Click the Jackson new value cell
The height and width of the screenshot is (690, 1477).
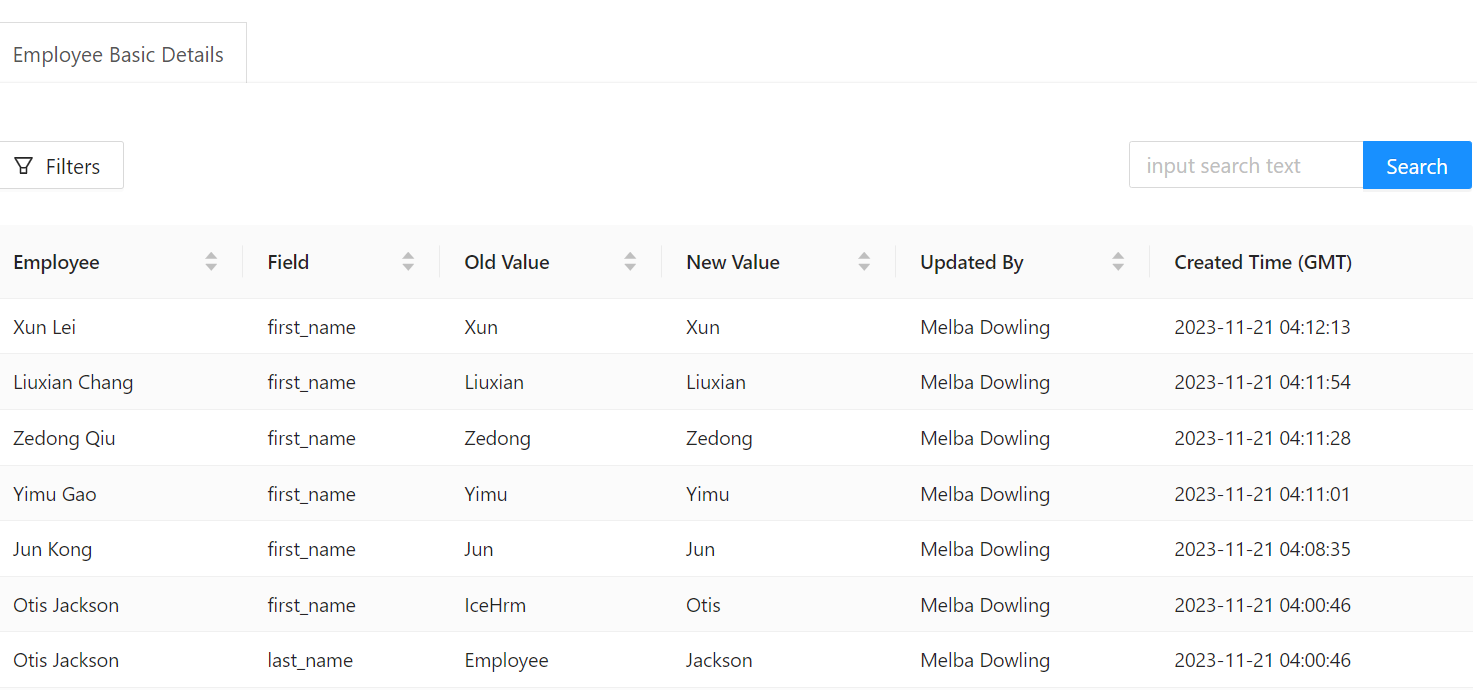pos(719,660)
